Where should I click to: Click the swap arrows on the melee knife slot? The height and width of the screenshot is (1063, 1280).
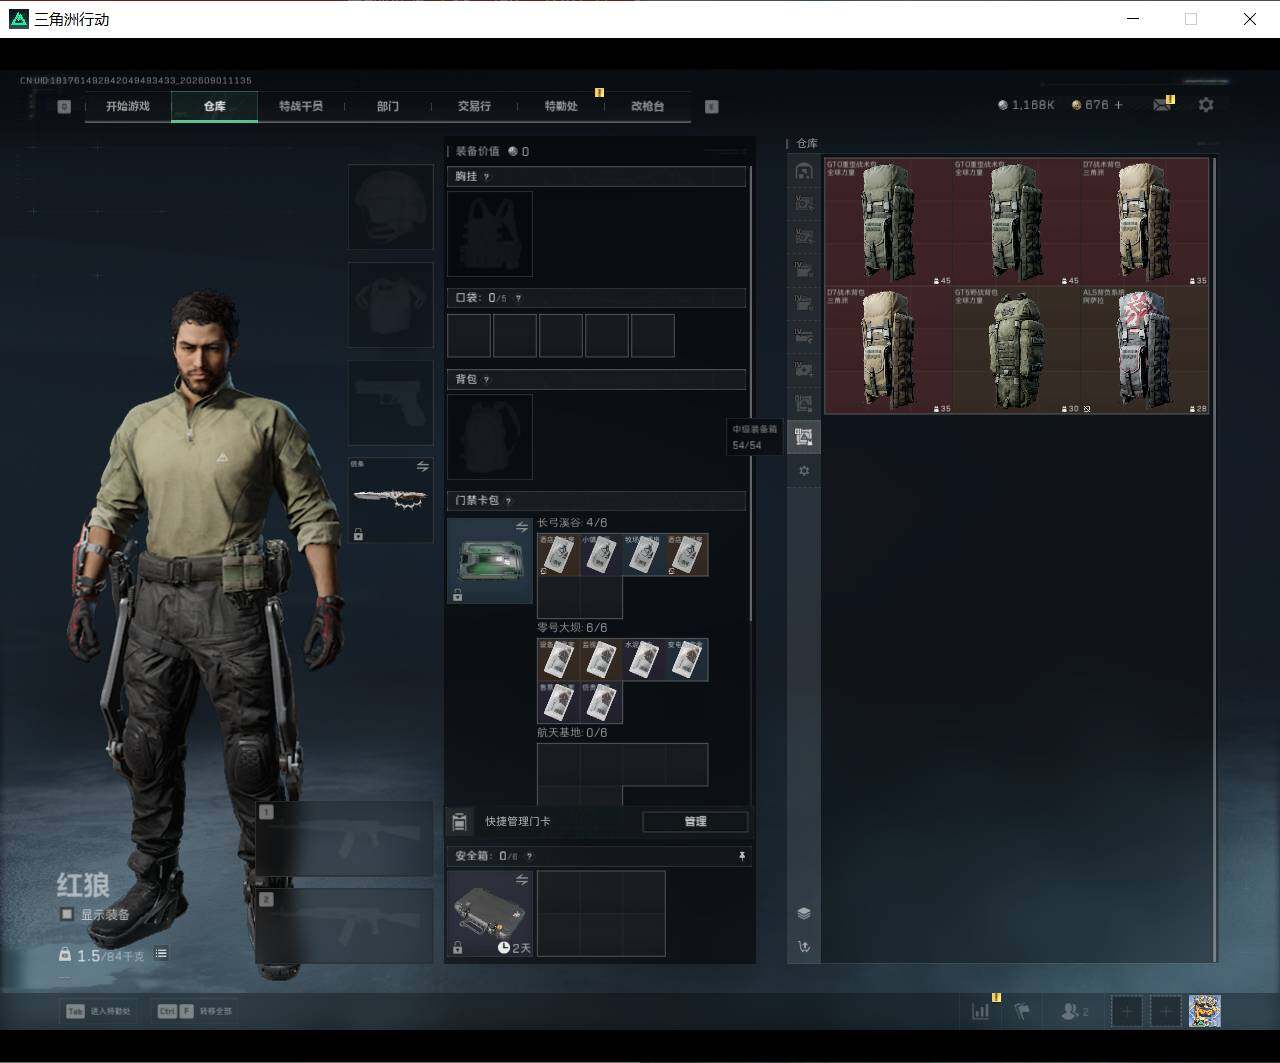[422, 467]
